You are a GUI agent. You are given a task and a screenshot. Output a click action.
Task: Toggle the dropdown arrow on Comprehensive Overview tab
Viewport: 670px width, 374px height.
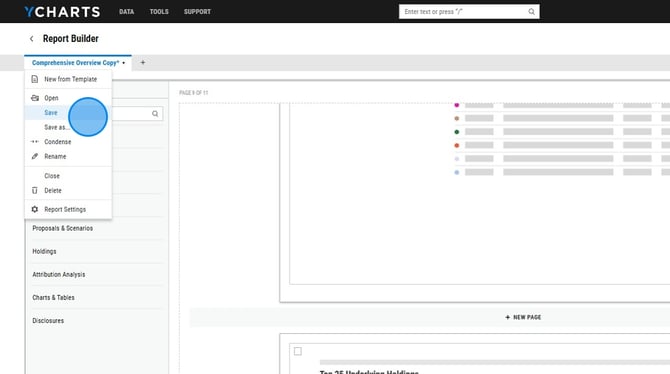[x=123, y=63]
